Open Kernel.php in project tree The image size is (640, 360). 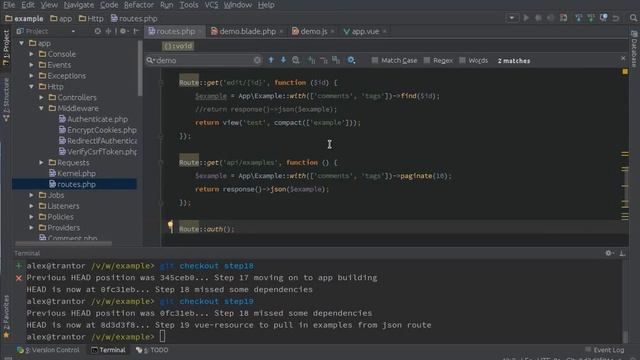pyautogui.click(x=72, y=173)
